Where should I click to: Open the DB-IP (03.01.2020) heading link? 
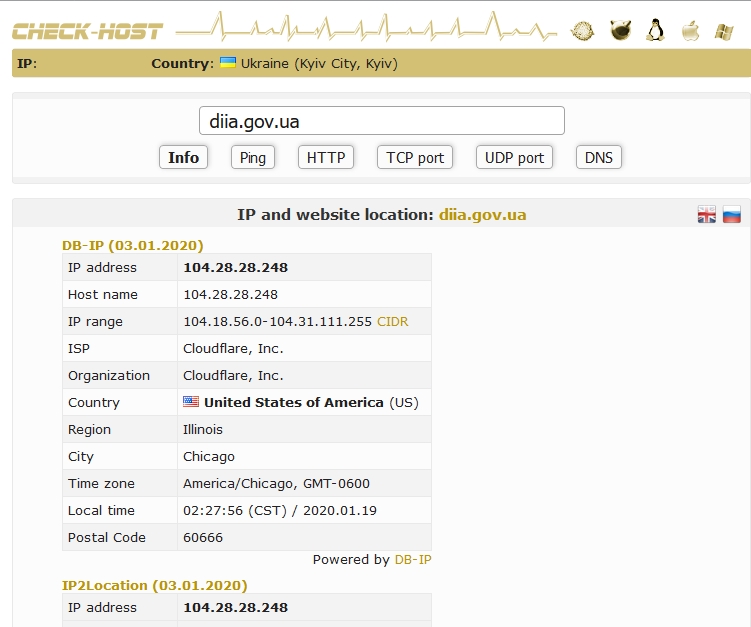pyautogui.click(x=133, y=245)
